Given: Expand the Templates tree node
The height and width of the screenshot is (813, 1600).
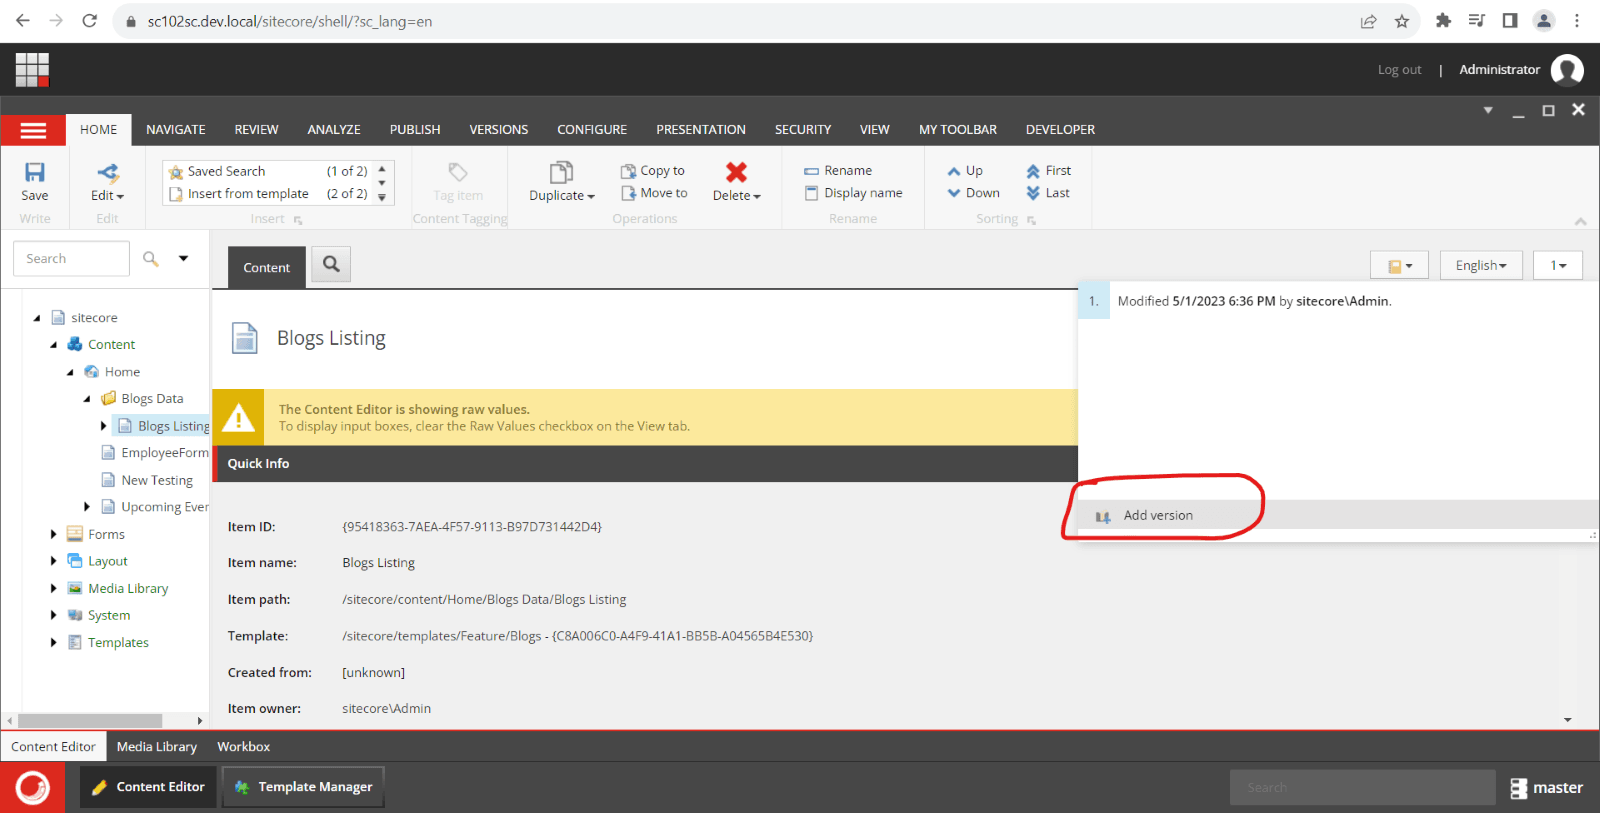Looking at the screenshot, I should tap(53, 642).
